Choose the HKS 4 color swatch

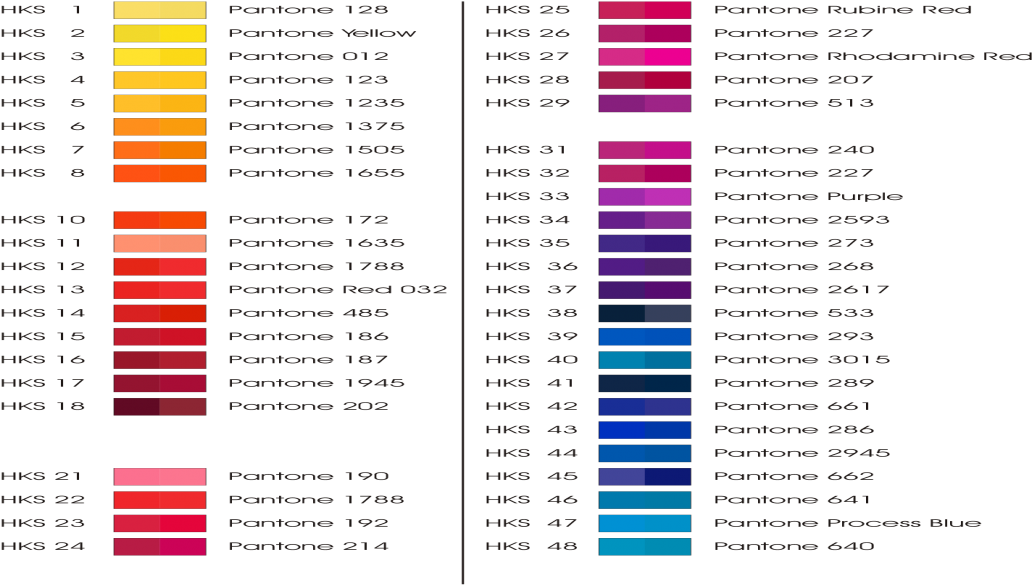[x=160, y=80]
